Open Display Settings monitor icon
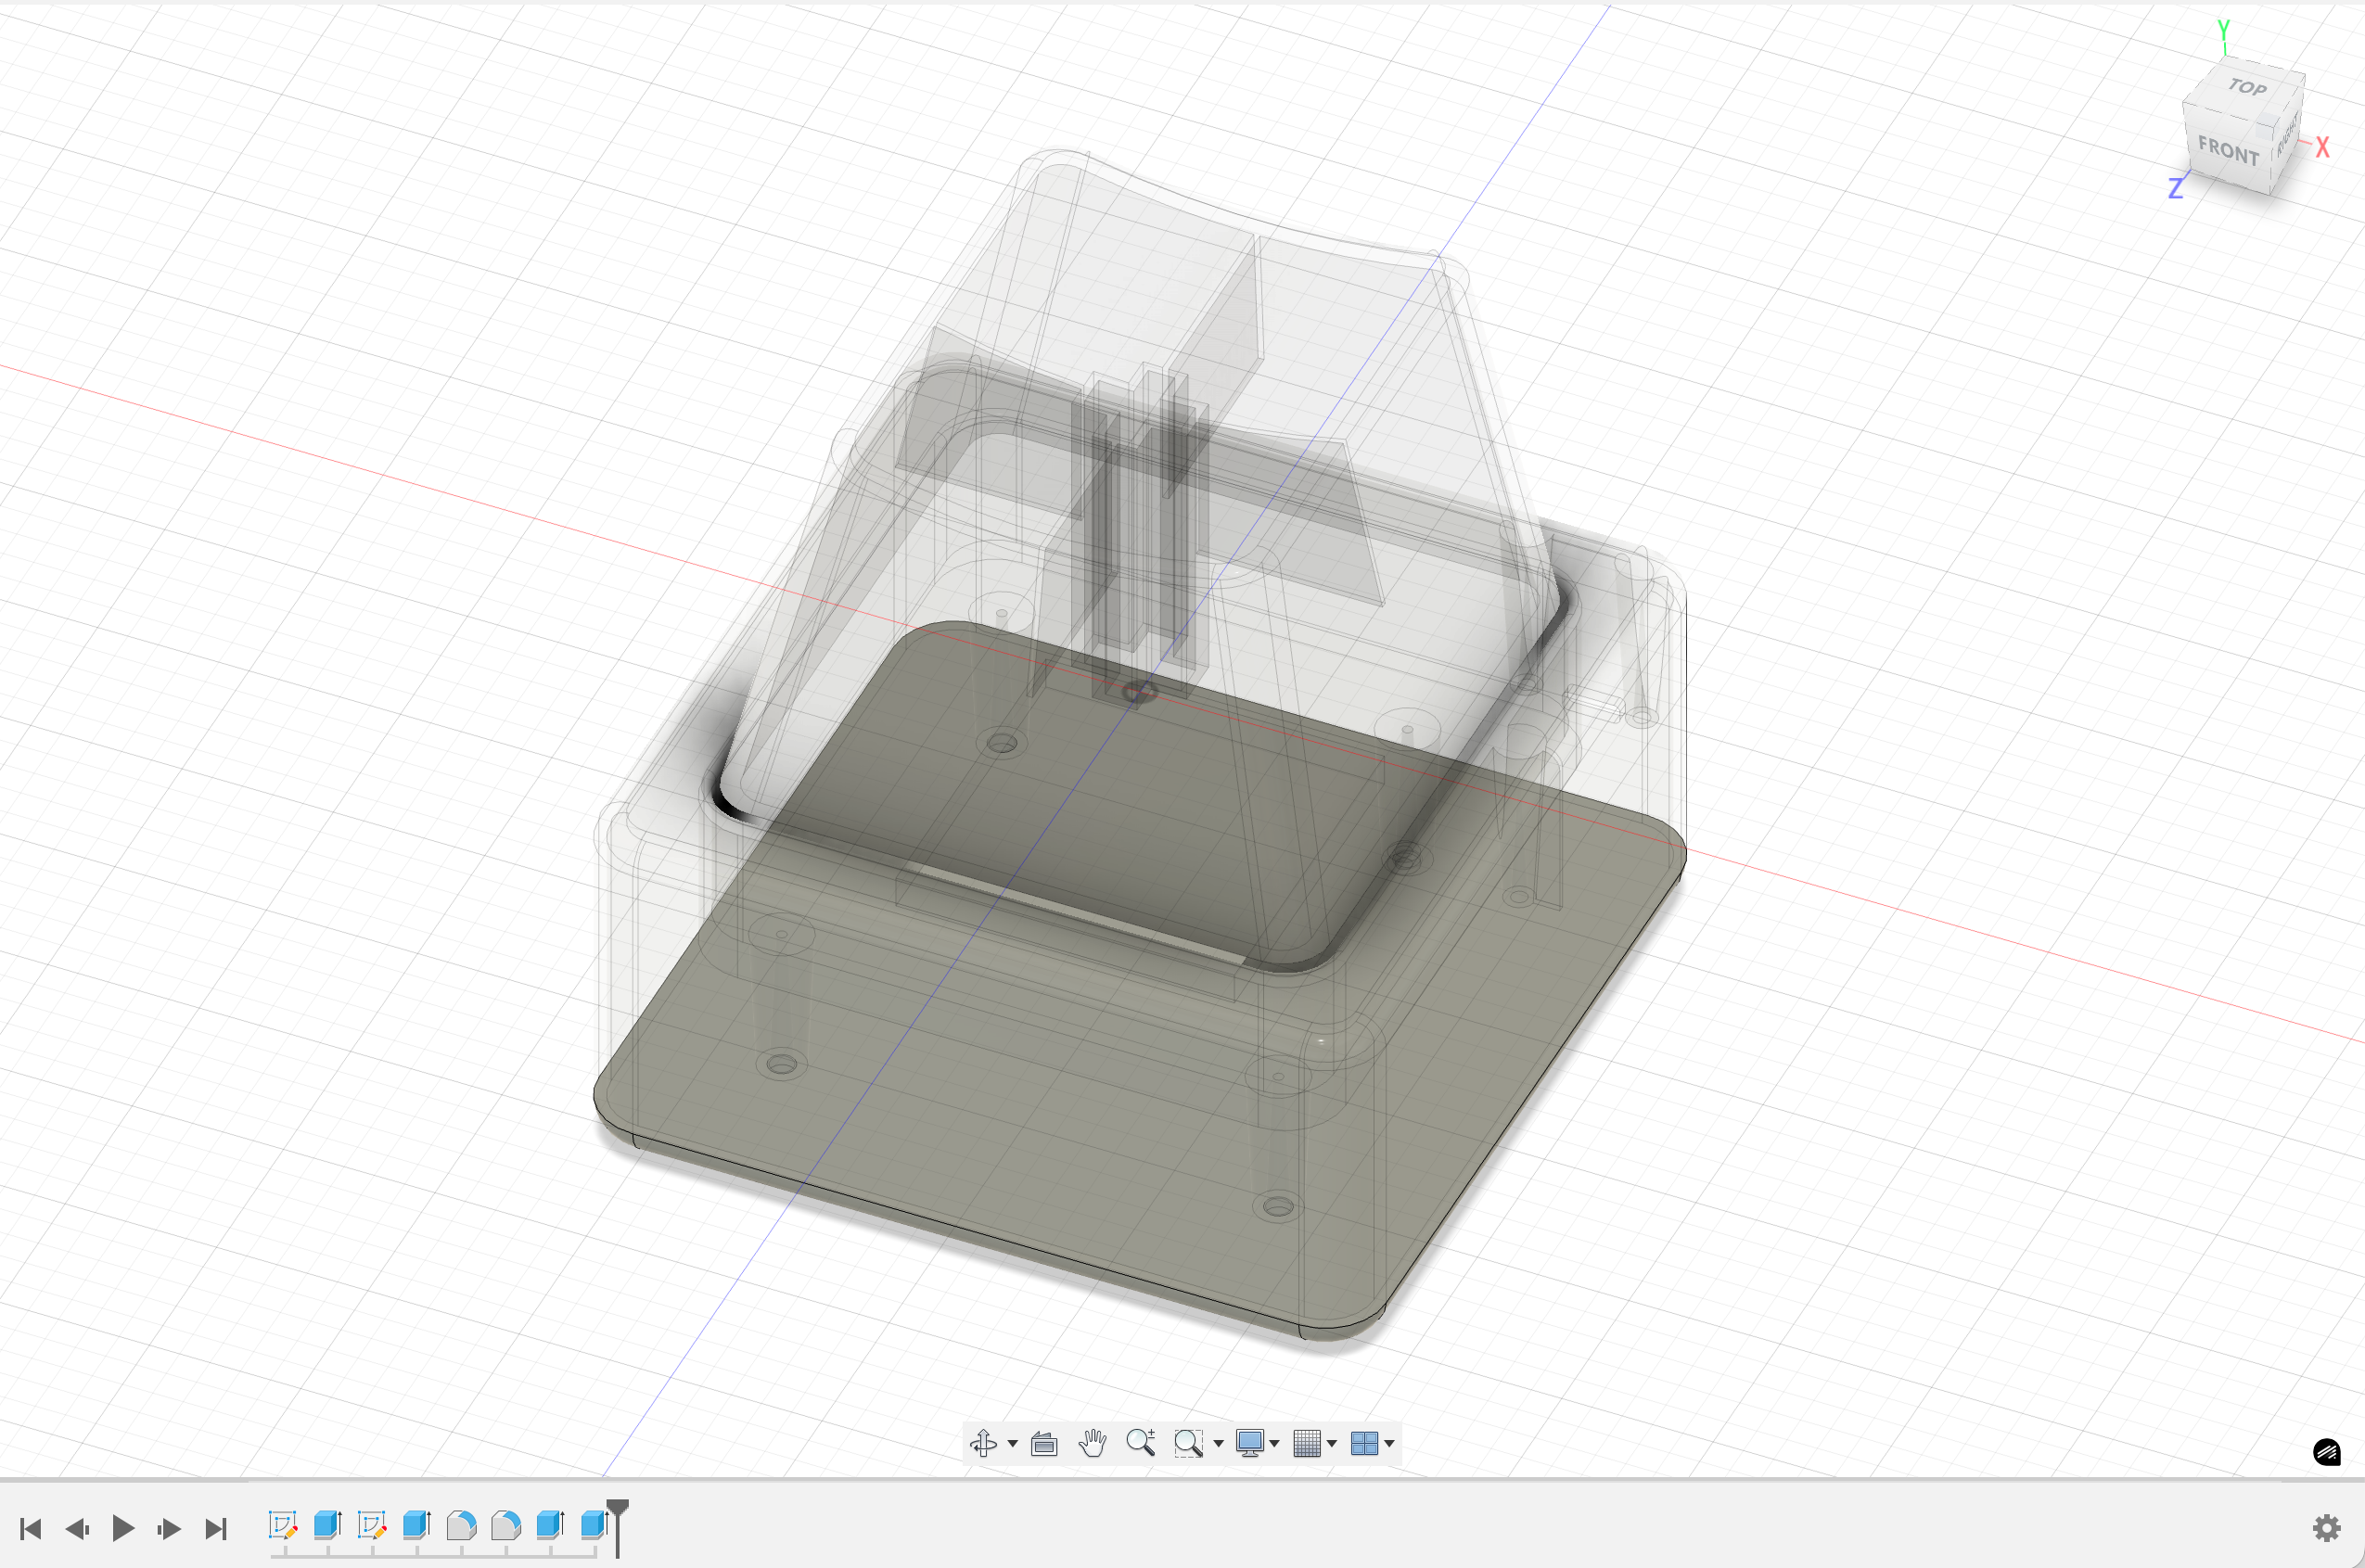Image resolution: width=2365 pixels, height=1568 pixels. 1250,1443
